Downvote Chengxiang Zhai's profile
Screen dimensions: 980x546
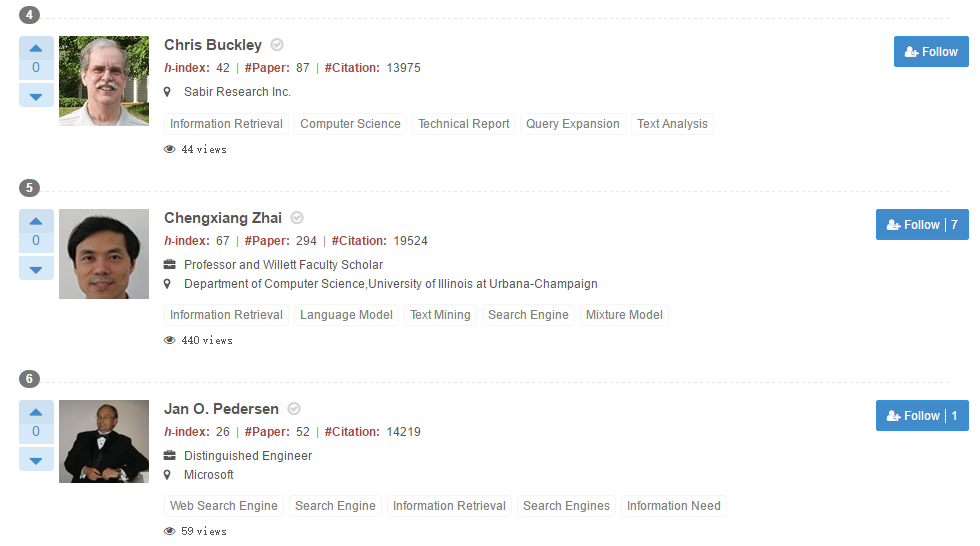(x=36, y=268)
